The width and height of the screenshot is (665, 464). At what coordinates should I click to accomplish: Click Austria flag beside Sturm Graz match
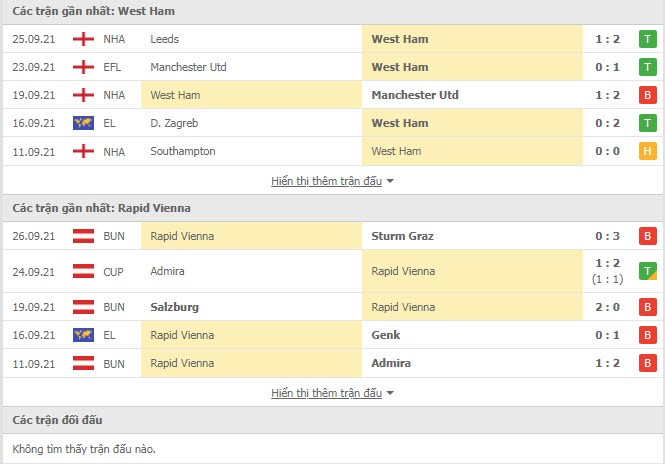pos(83,236)
